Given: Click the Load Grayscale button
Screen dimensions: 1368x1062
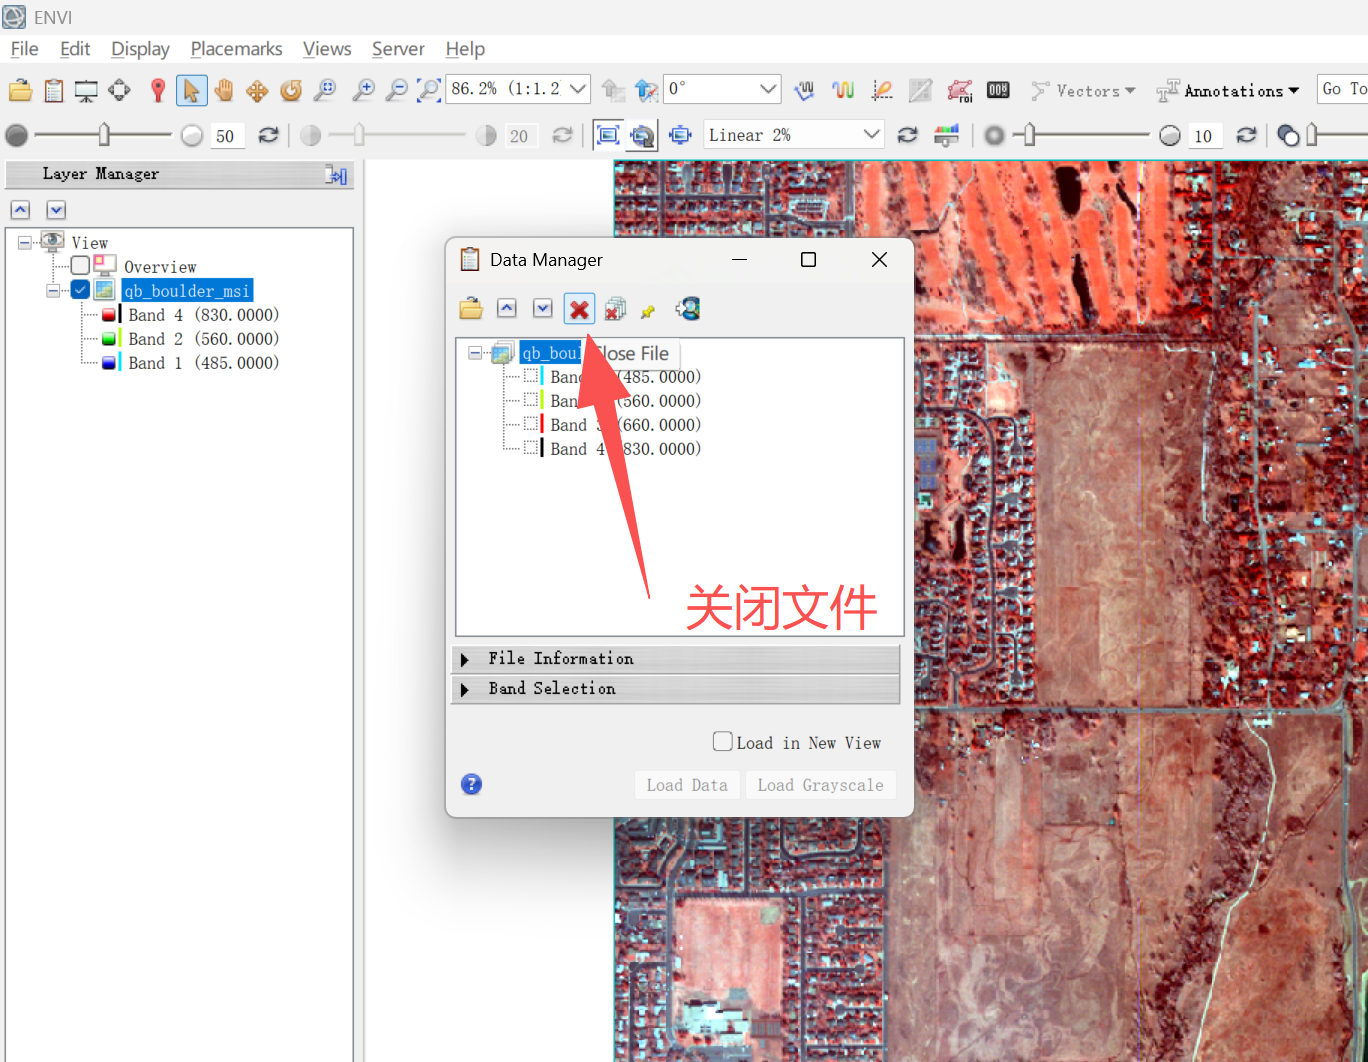Looking at the screenshot, I should (820, 785).
